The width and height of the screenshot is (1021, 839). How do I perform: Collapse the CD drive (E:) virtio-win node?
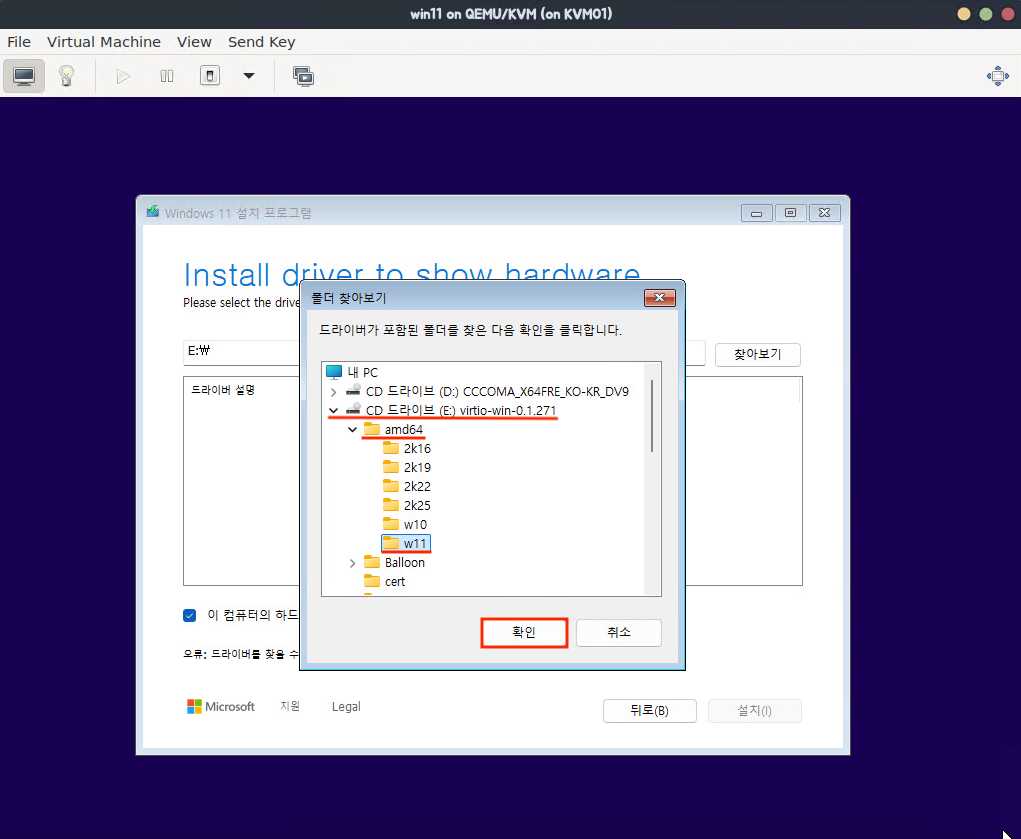(x=333, y=410)
